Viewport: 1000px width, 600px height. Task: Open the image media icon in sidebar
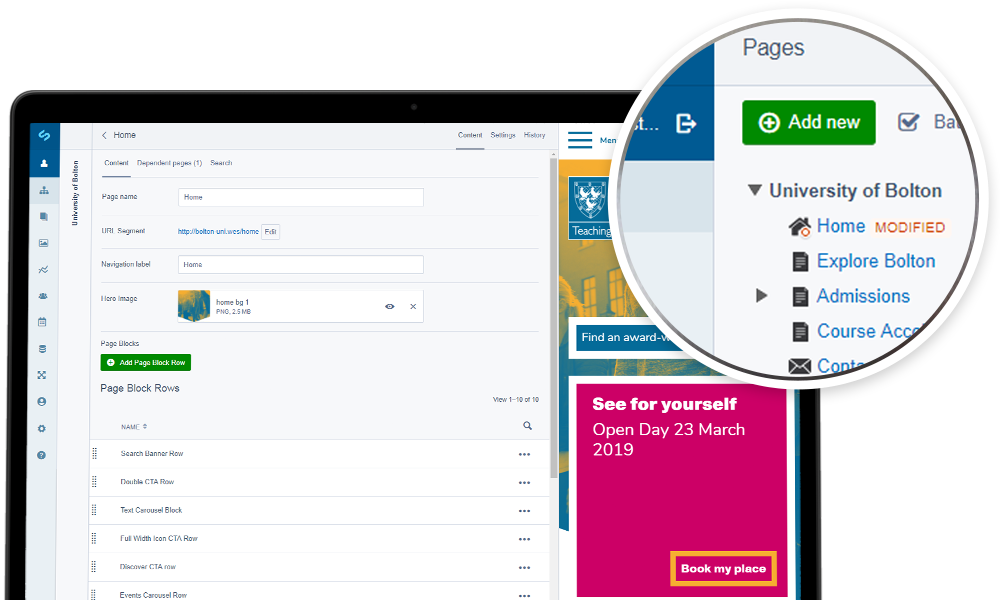pos(43,243)
